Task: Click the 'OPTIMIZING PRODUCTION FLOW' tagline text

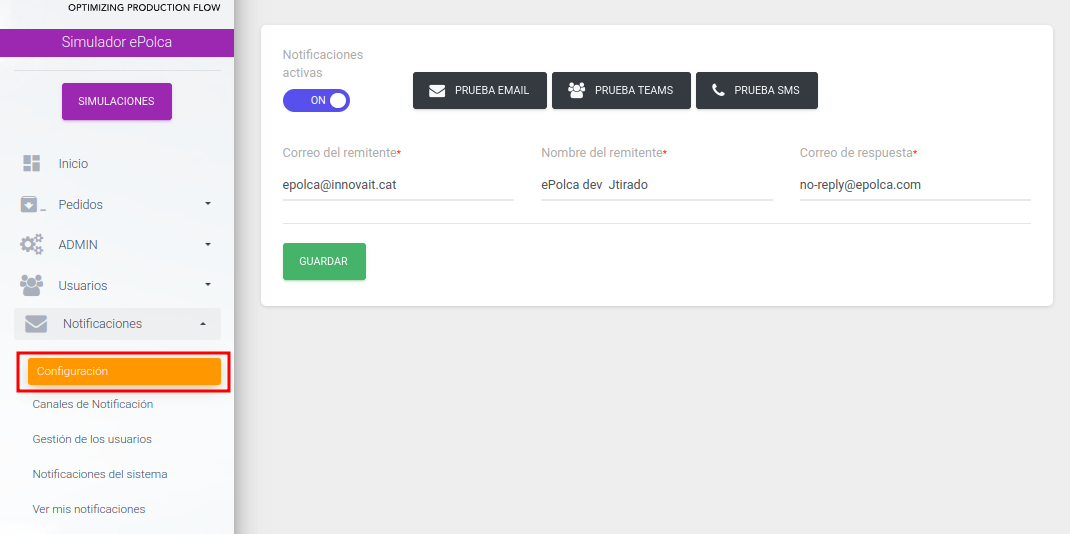Action: 144,8
